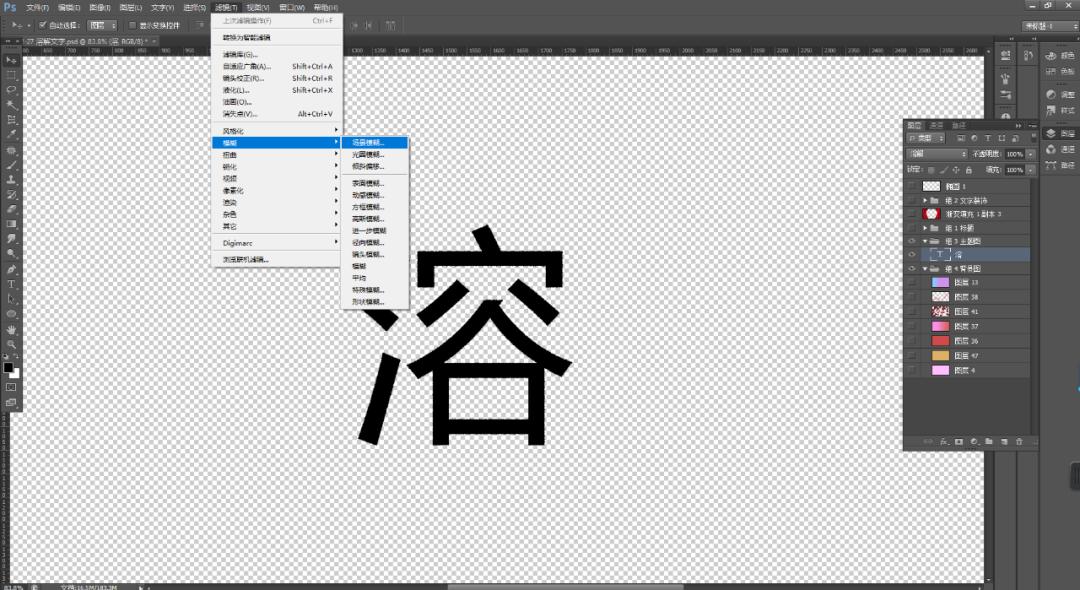This screenshot has width=1080, height=590.
Task: Toggle visibility of layer 图层 13
Action: point(912,281)
